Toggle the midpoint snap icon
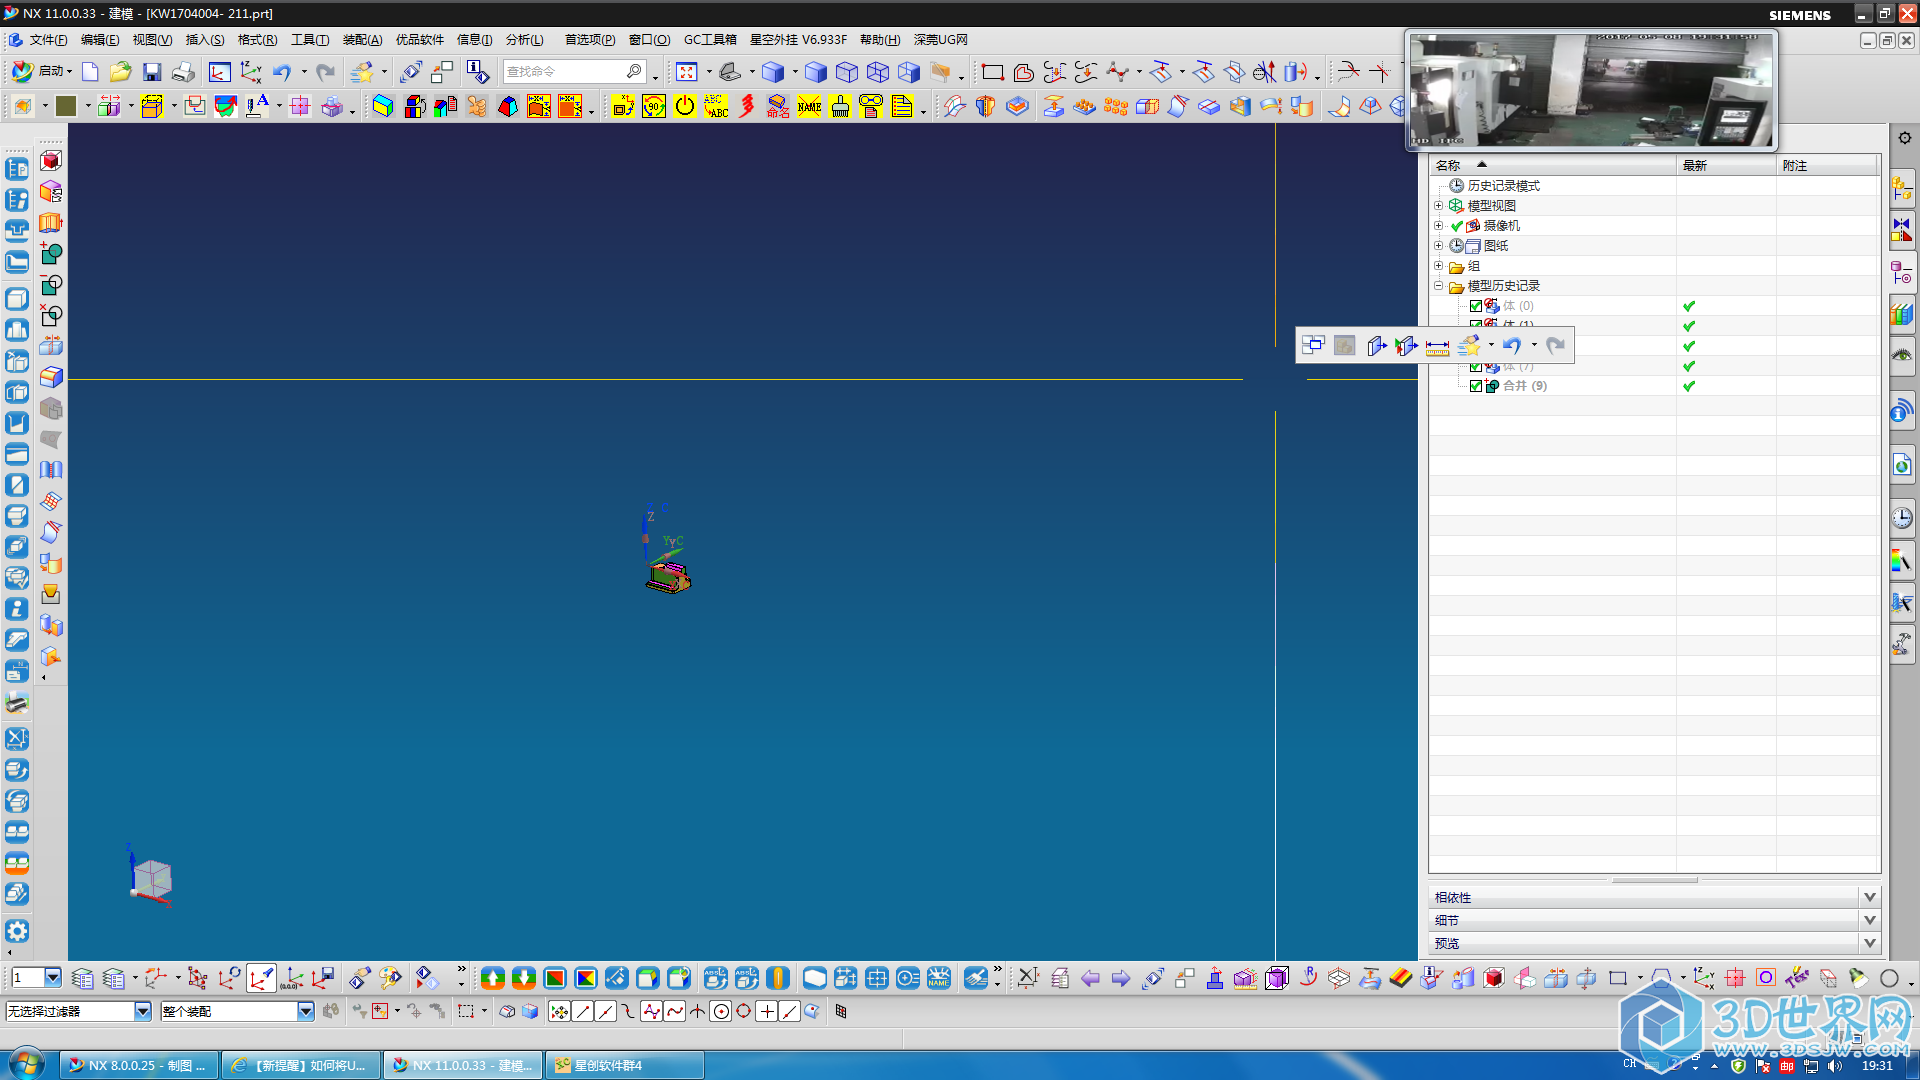Image resolution: width=1920 pixels, height=1080 pixels. point(606,1012)
